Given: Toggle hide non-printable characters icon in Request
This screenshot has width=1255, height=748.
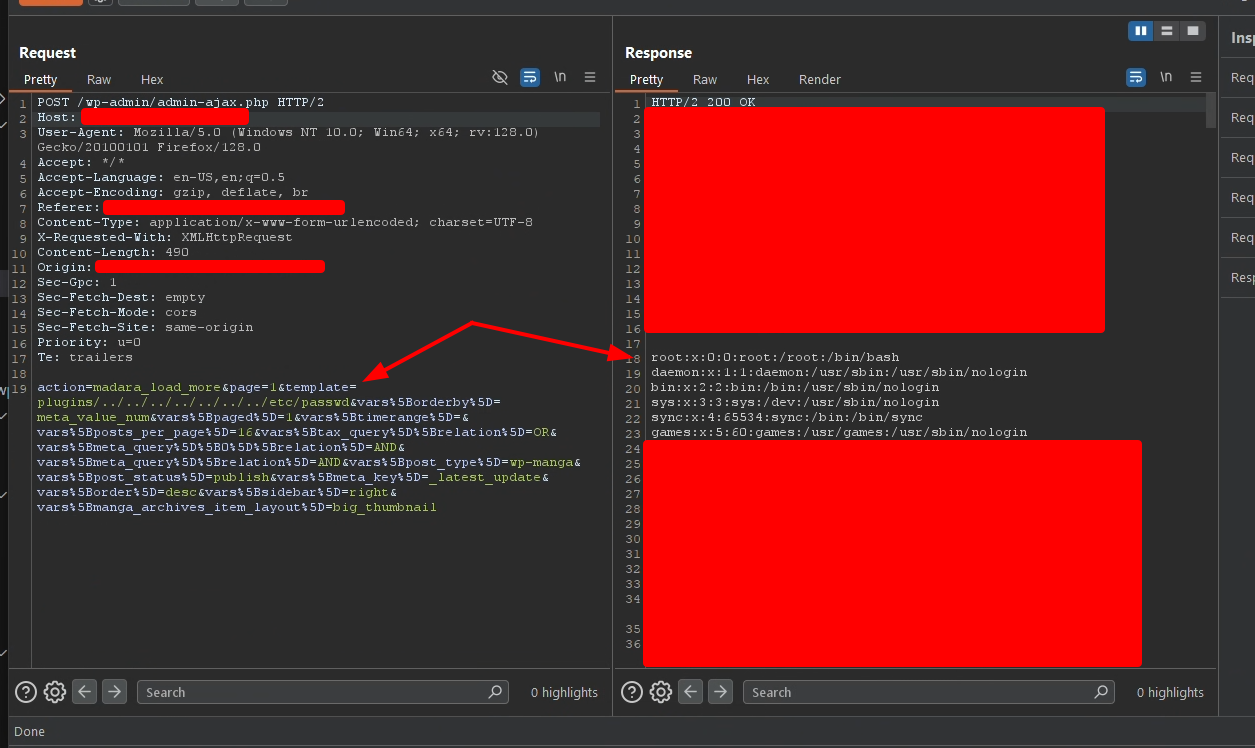Looking at the screenshot, I should point(501,77).
